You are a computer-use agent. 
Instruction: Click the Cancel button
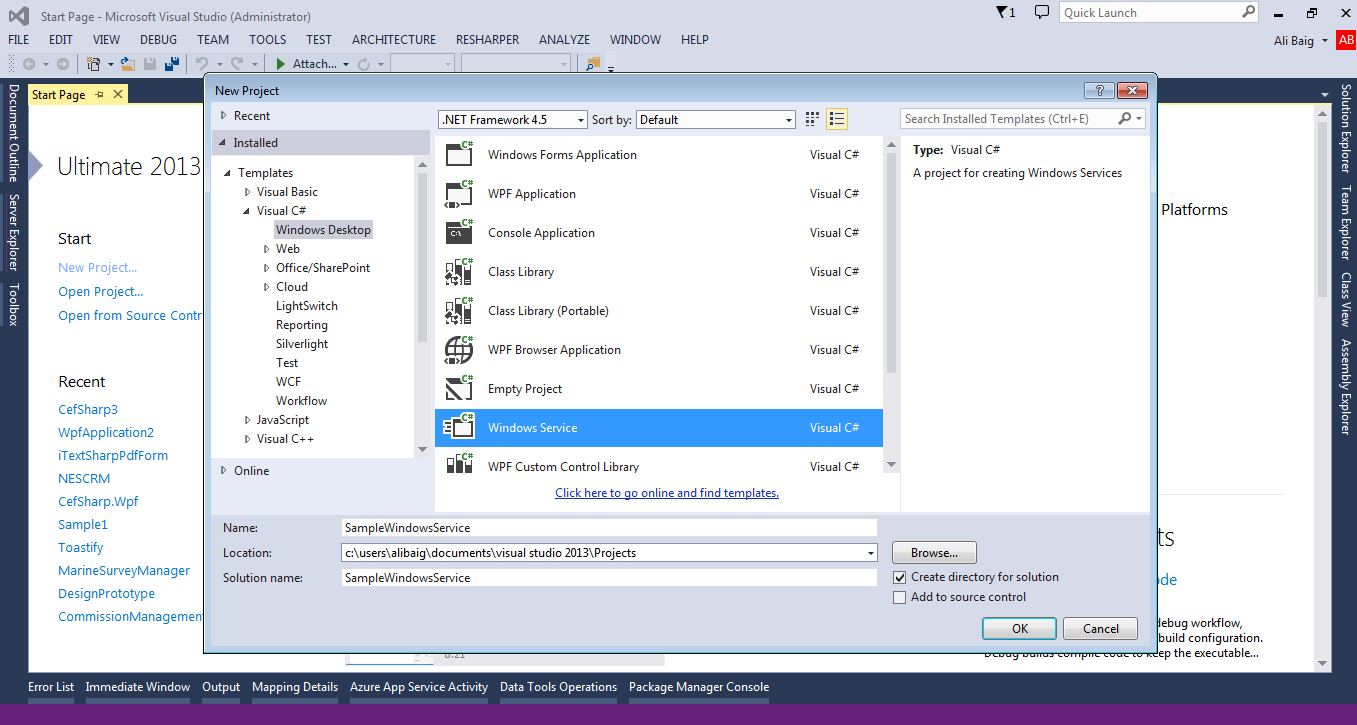point(1100,629)
